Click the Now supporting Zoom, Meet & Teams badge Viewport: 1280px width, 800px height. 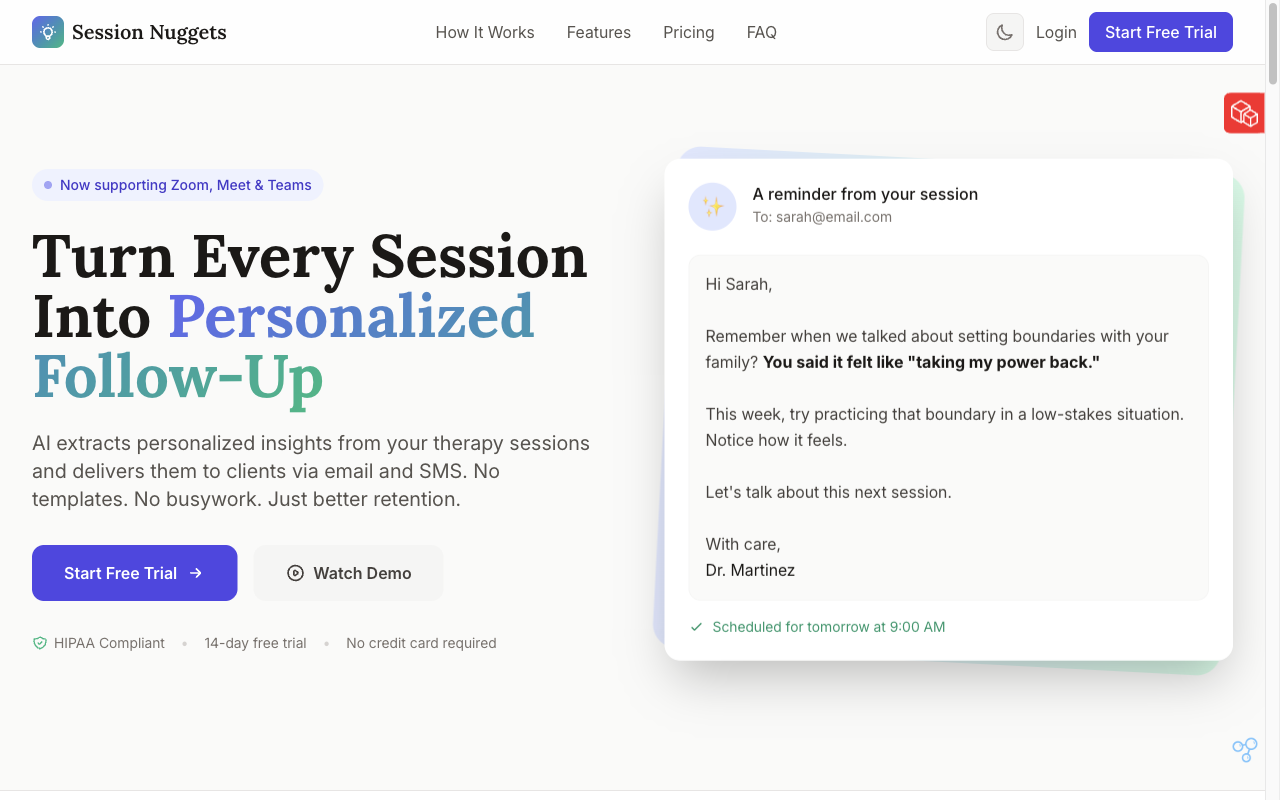point(178,185)
